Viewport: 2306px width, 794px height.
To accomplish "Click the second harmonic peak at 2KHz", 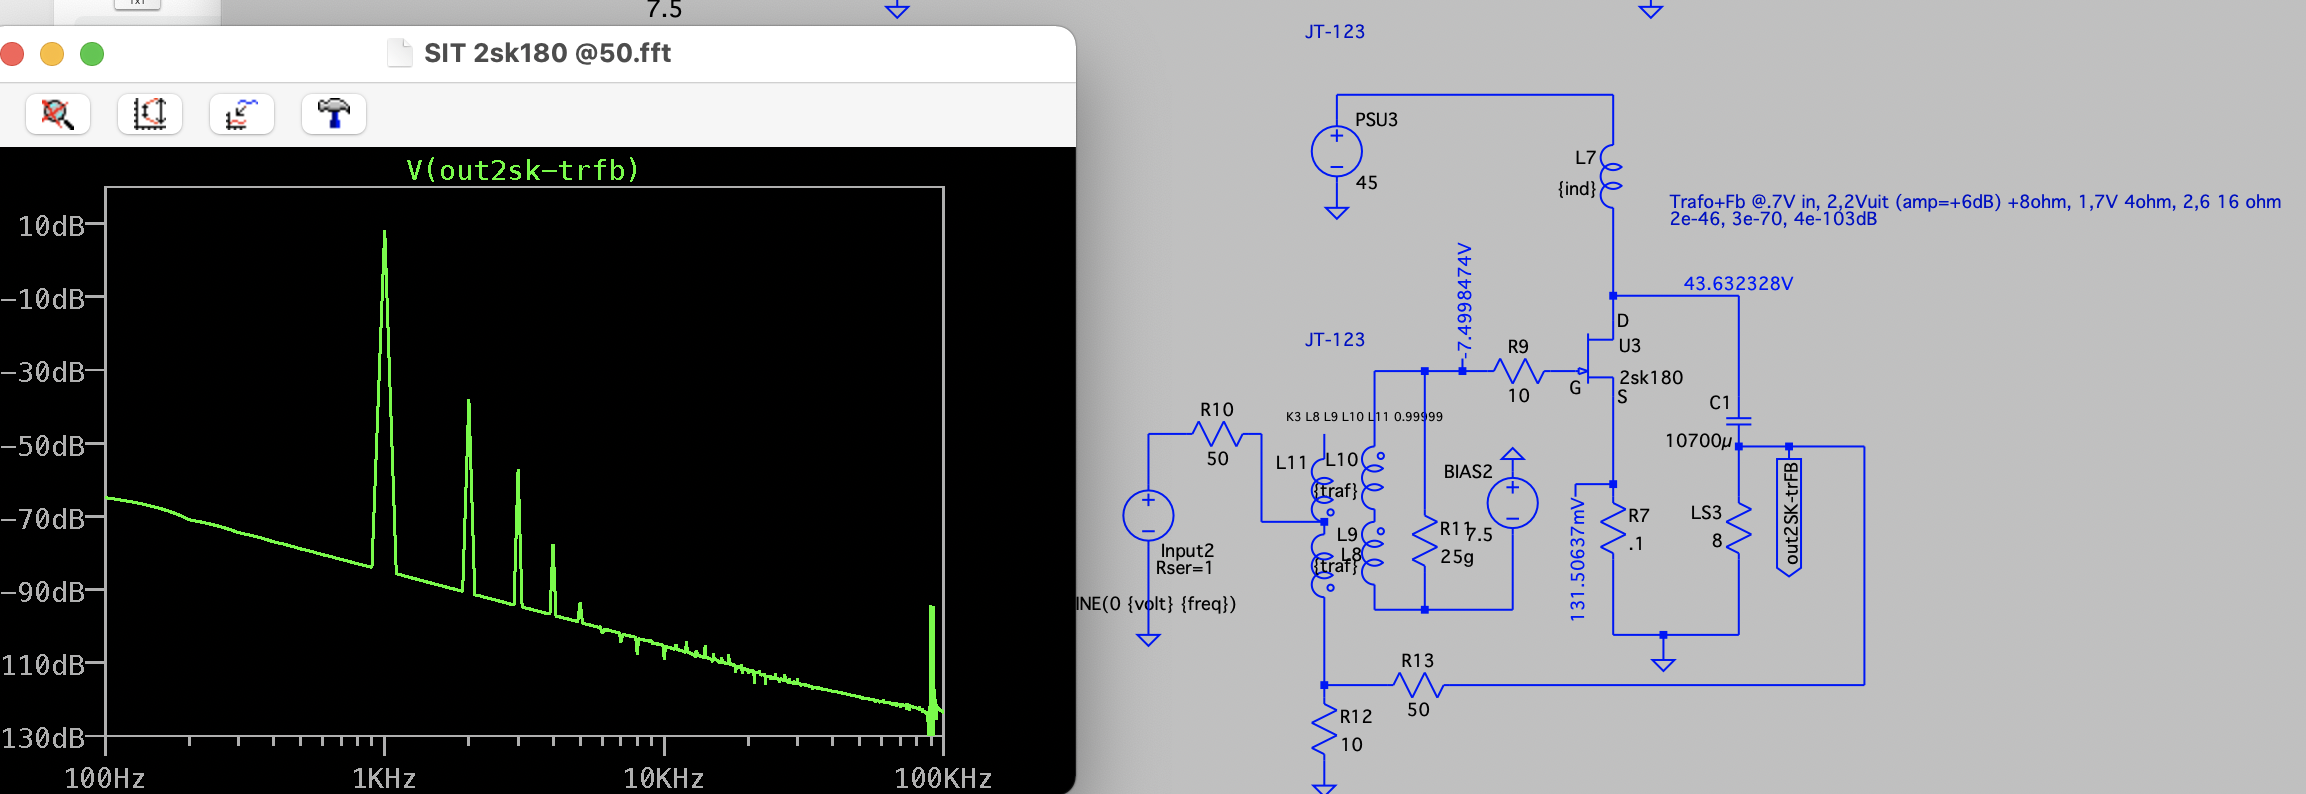I will coord(468,402).
